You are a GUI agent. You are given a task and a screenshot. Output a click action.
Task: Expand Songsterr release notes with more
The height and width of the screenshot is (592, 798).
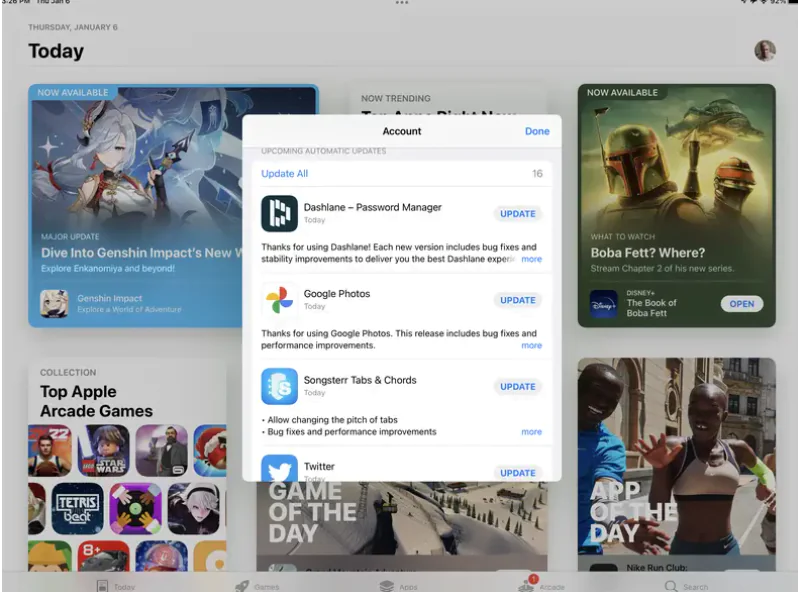coord(531,432)
